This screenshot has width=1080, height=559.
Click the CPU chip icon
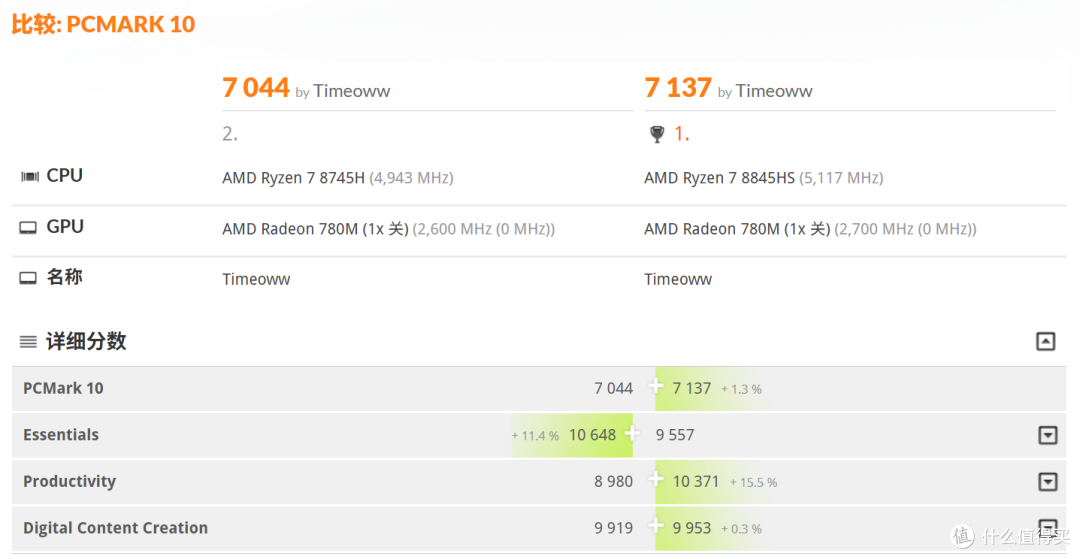pyautogui.click(x=30, y=177)
